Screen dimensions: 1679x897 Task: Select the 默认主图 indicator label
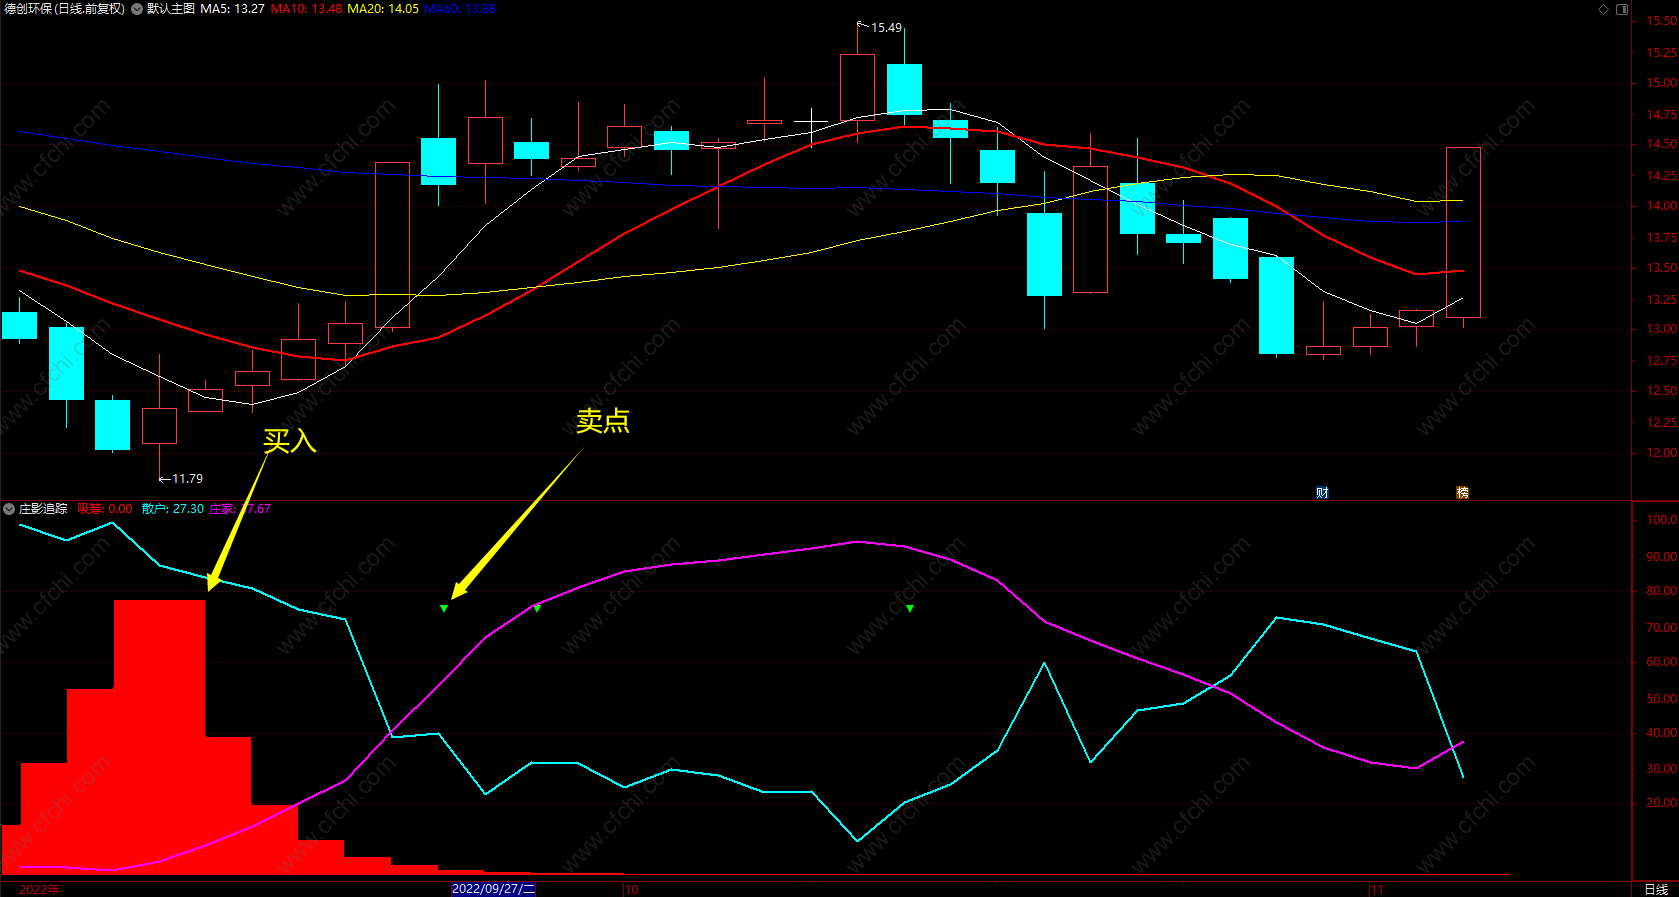171,9
